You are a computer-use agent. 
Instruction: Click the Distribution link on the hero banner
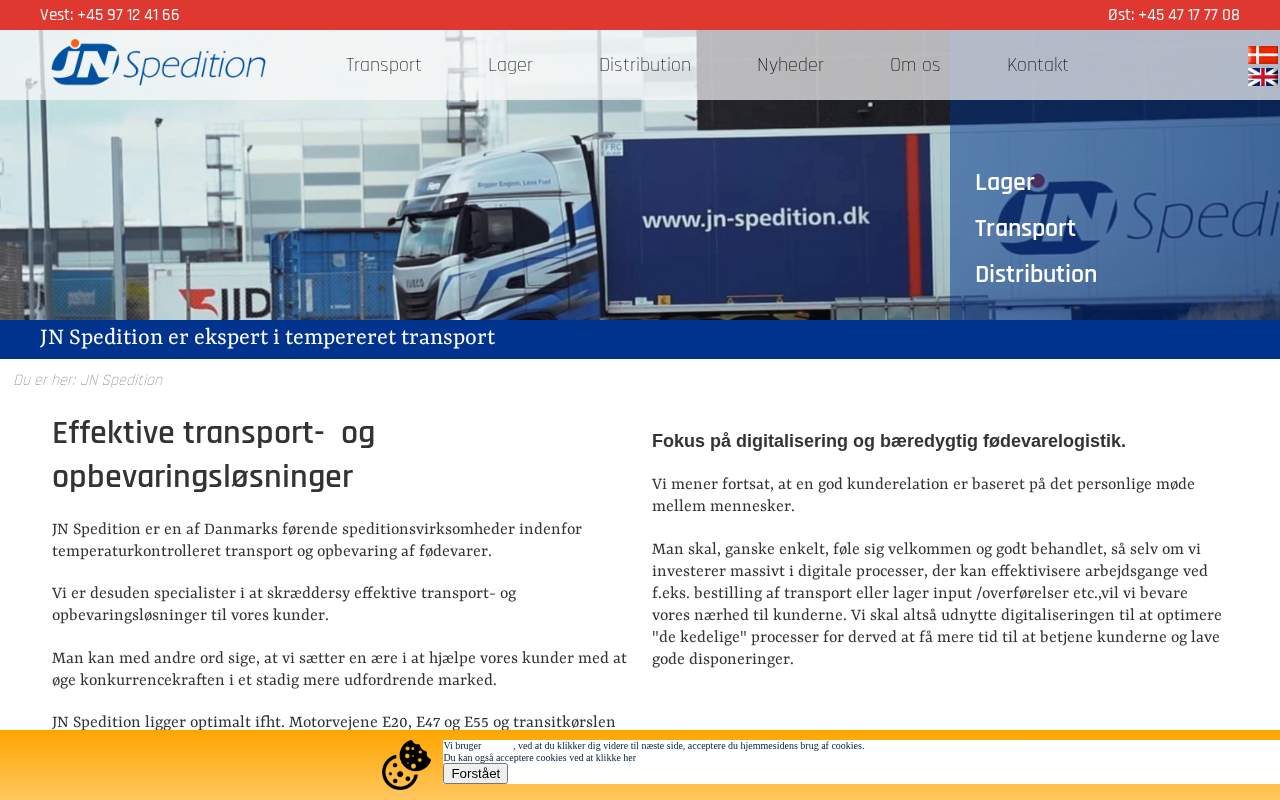click(x=1036, y=274)
